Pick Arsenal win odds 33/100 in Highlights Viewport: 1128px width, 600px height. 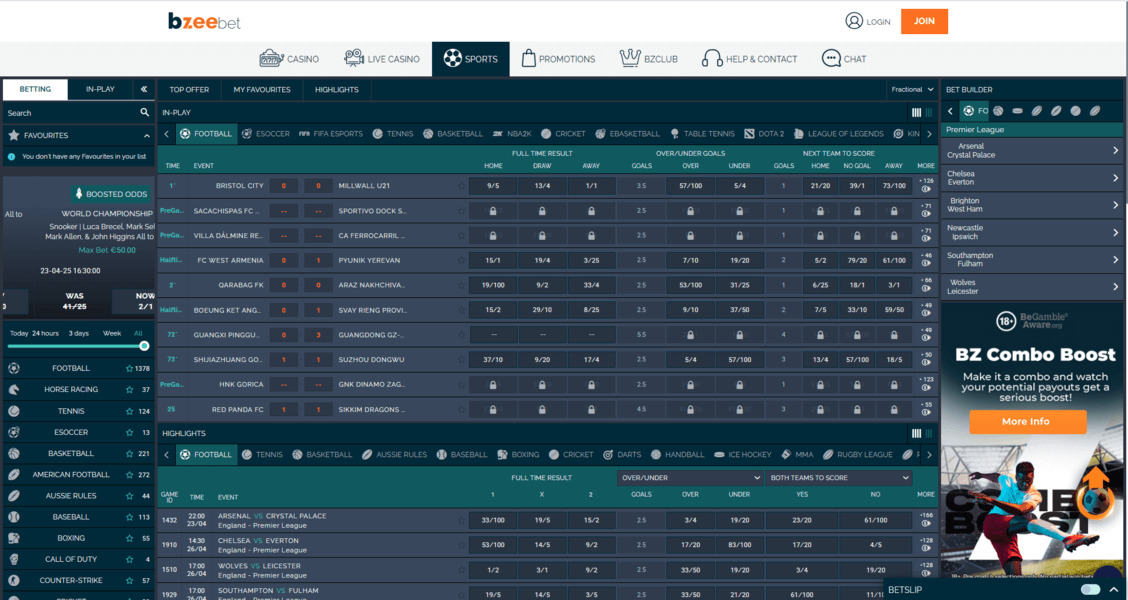pos(493,520)
